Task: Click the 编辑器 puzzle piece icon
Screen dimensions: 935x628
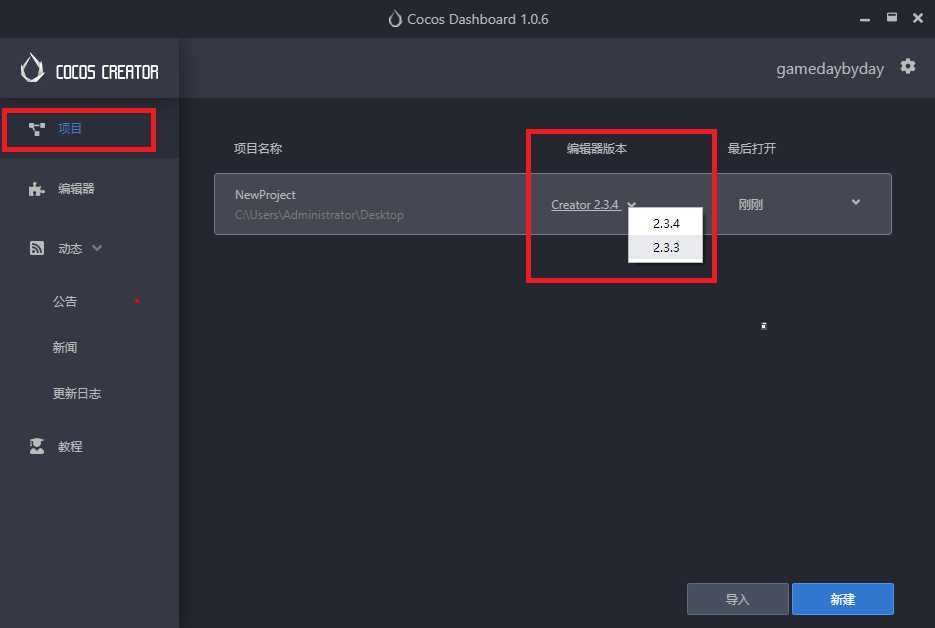Action: point(37,189)
